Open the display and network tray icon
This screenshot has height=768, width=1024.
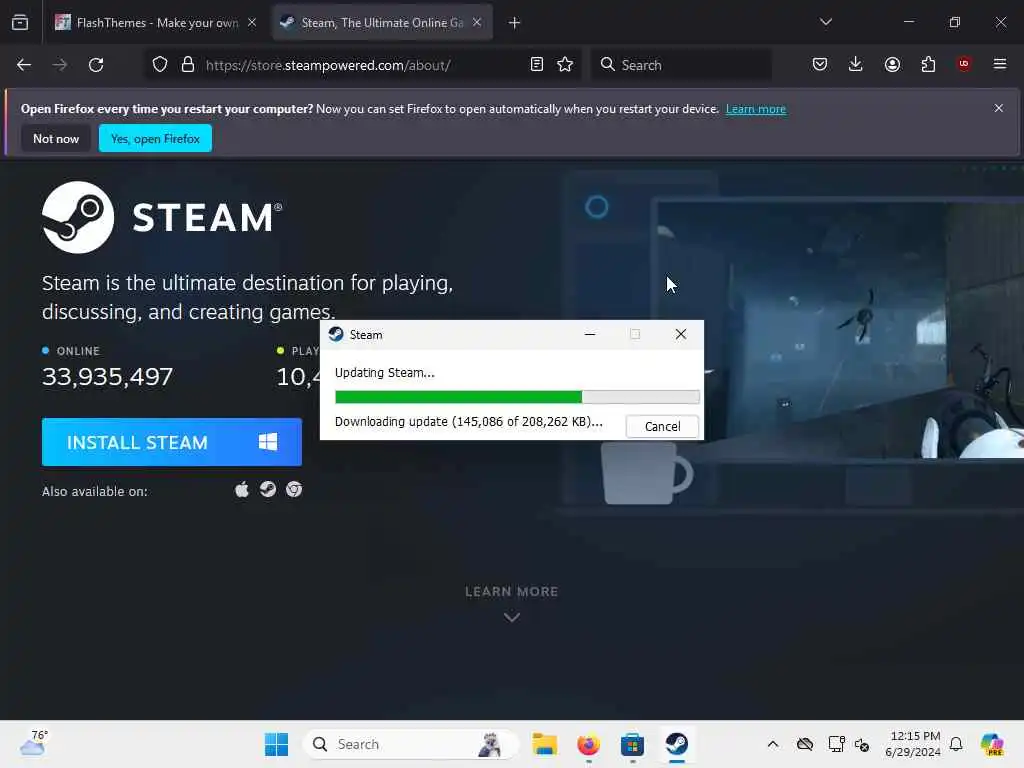point(837,744)
